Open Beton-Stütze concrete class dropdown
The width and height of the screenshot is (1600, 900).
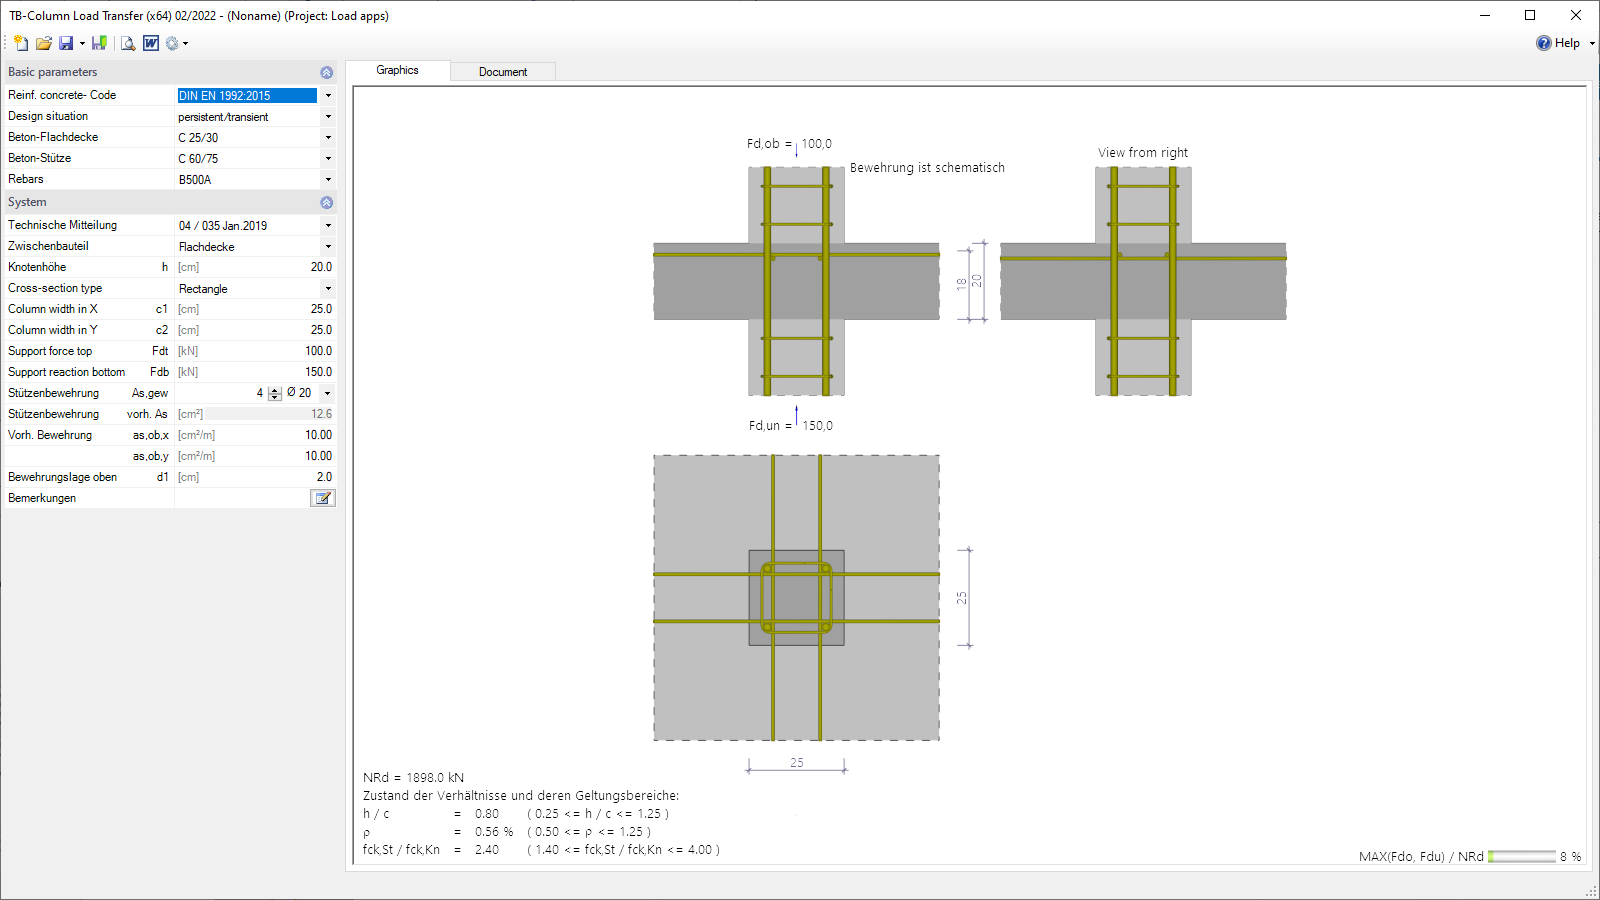(x=328, y=158)
